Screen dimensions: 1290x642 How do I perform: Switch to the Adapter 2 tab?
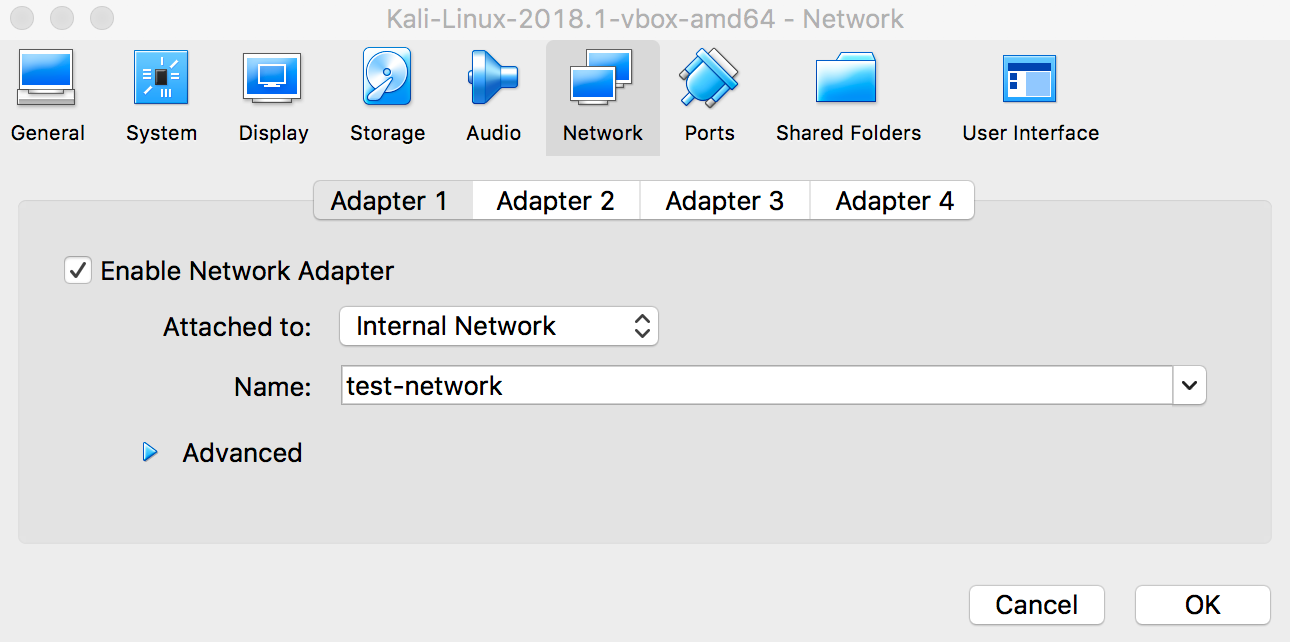pos(555,201)
